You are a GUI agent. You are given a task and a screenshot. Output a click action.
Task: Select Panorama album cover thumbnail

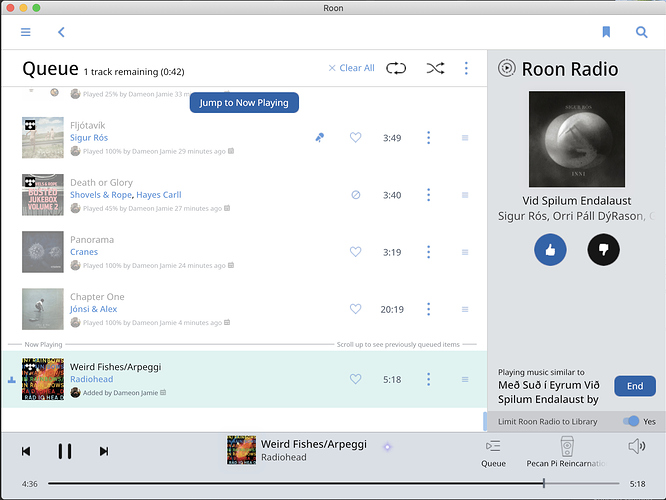(43, 252)
